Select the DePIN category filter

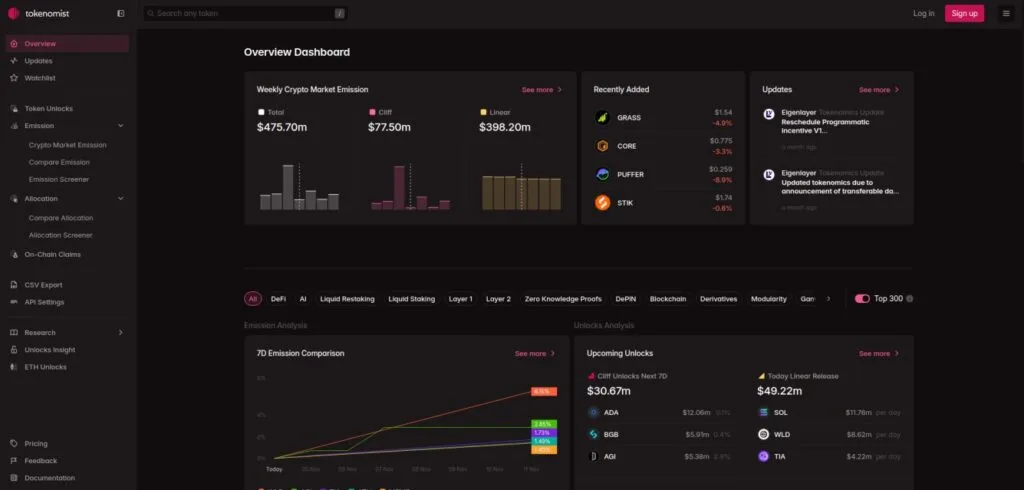pyautogui.click(x=626, y=299)
